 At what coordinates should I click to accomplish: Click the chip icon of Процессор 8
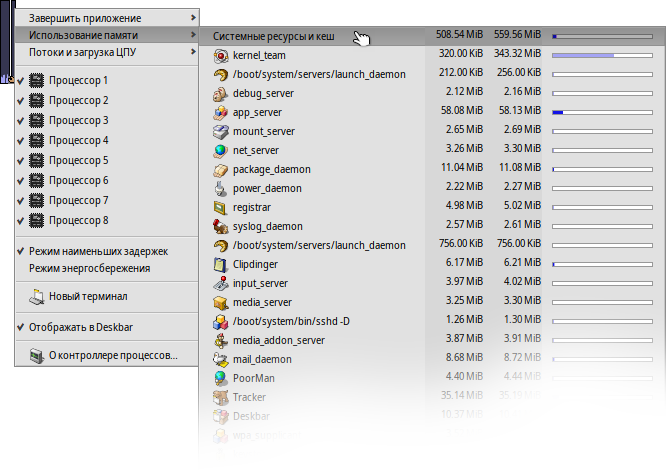pyautogui.click(x=37, y=220)
